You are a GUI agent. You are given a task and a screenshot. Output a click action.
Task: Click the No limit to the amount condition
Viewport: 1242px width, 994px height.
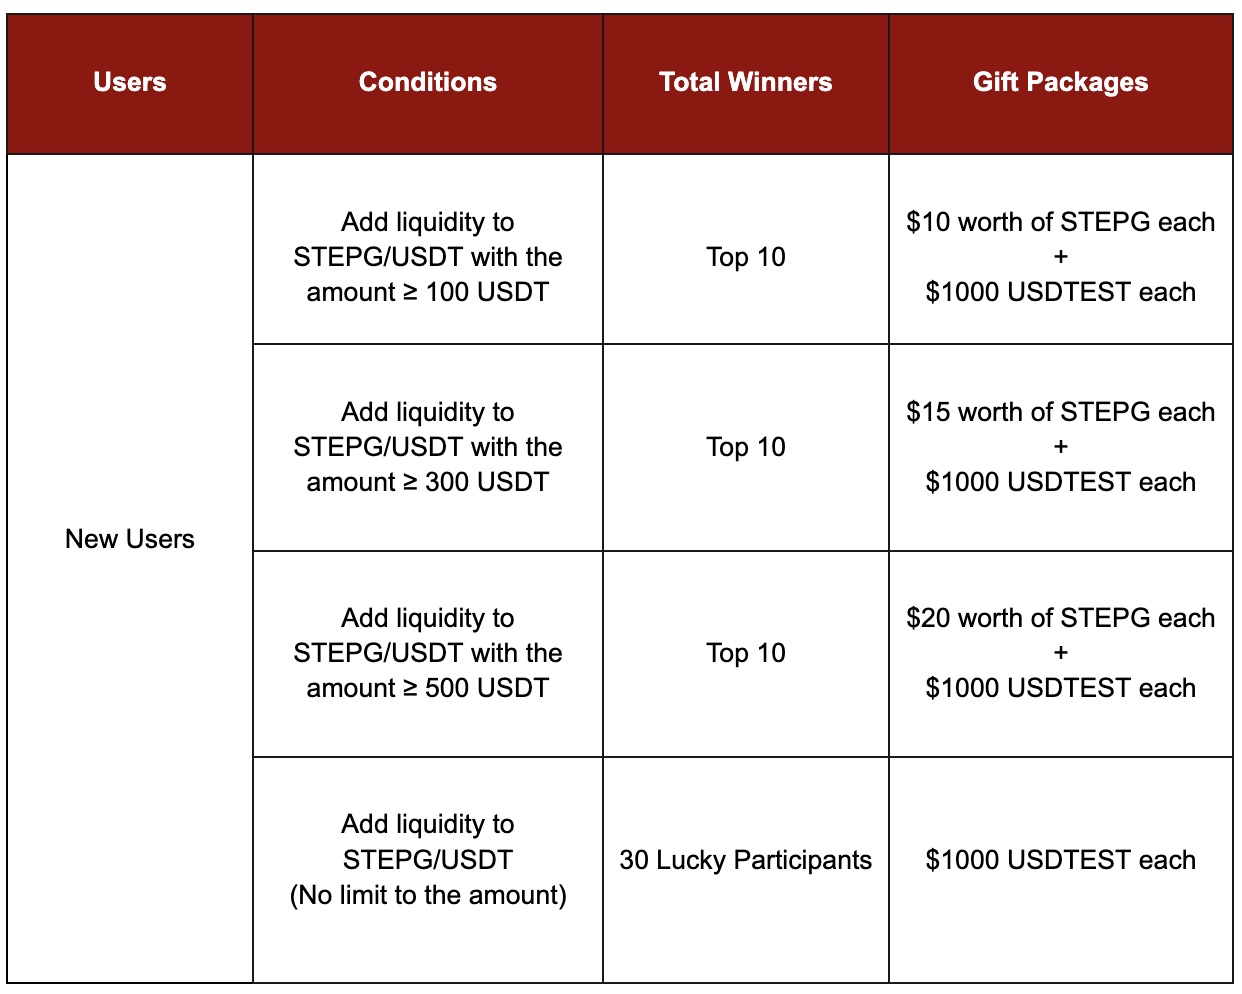pyautogui.click(x=428, y=860)
